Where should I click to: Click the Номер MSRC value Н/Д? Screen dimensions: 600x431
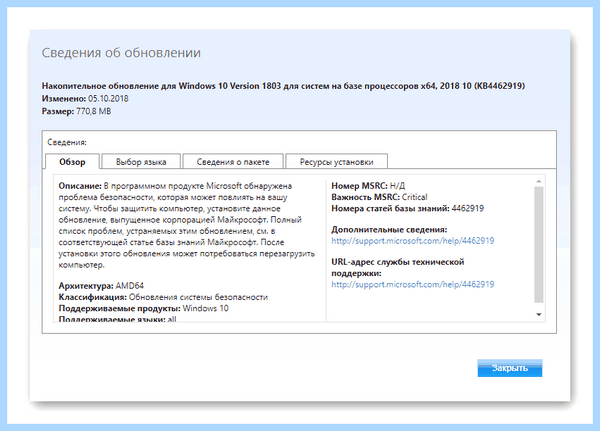(x=397, y=186)
